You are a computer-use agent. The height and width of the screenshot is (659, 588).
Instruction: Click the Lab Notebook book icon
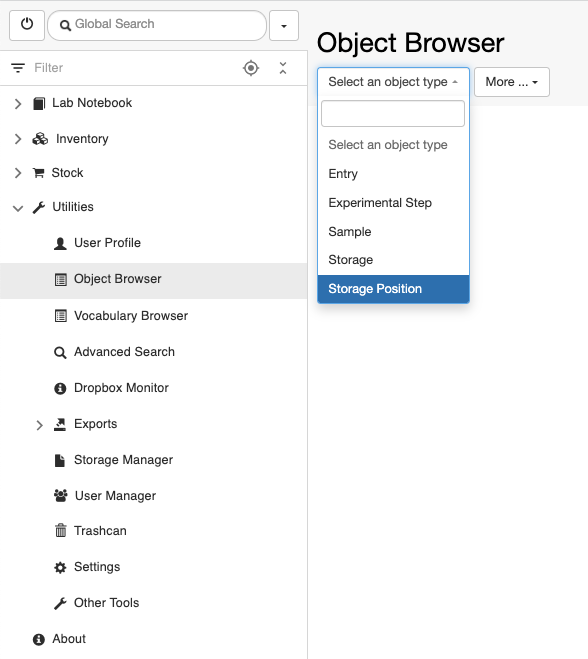[39, 103]
